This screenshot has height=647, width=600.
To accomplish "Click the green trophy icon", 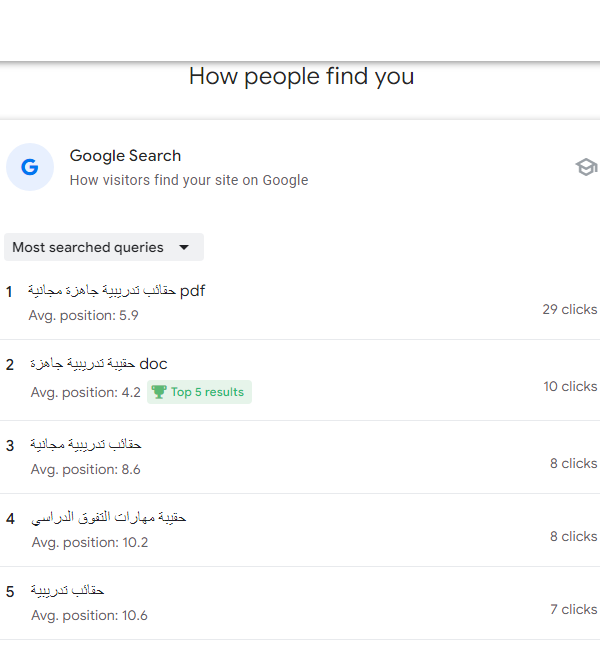I will (x=159, y=392).
